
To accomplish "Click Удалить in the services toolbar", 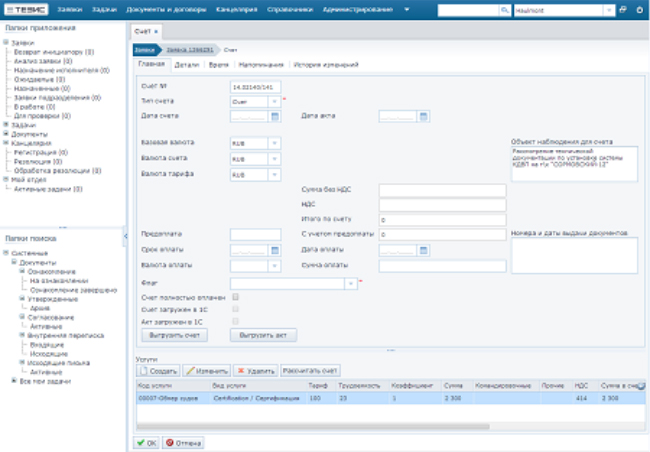I will click(x=255, y=371).
